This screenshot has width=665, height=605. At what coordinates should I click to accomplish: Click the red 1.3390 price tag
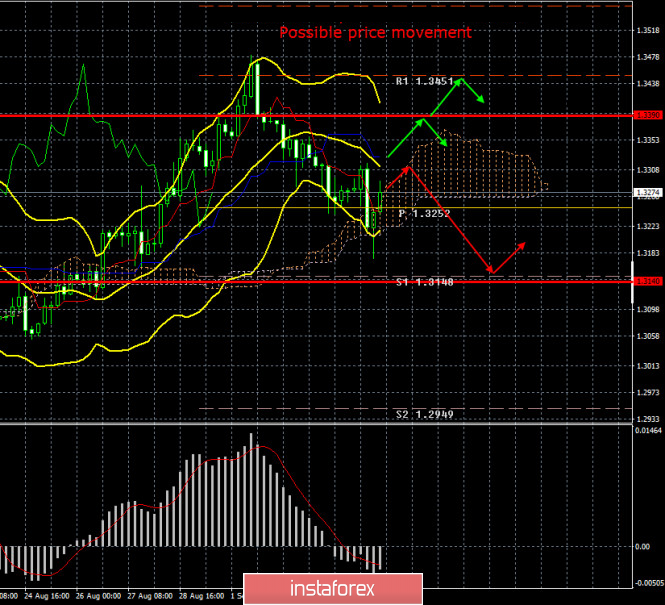pos(648,115)
